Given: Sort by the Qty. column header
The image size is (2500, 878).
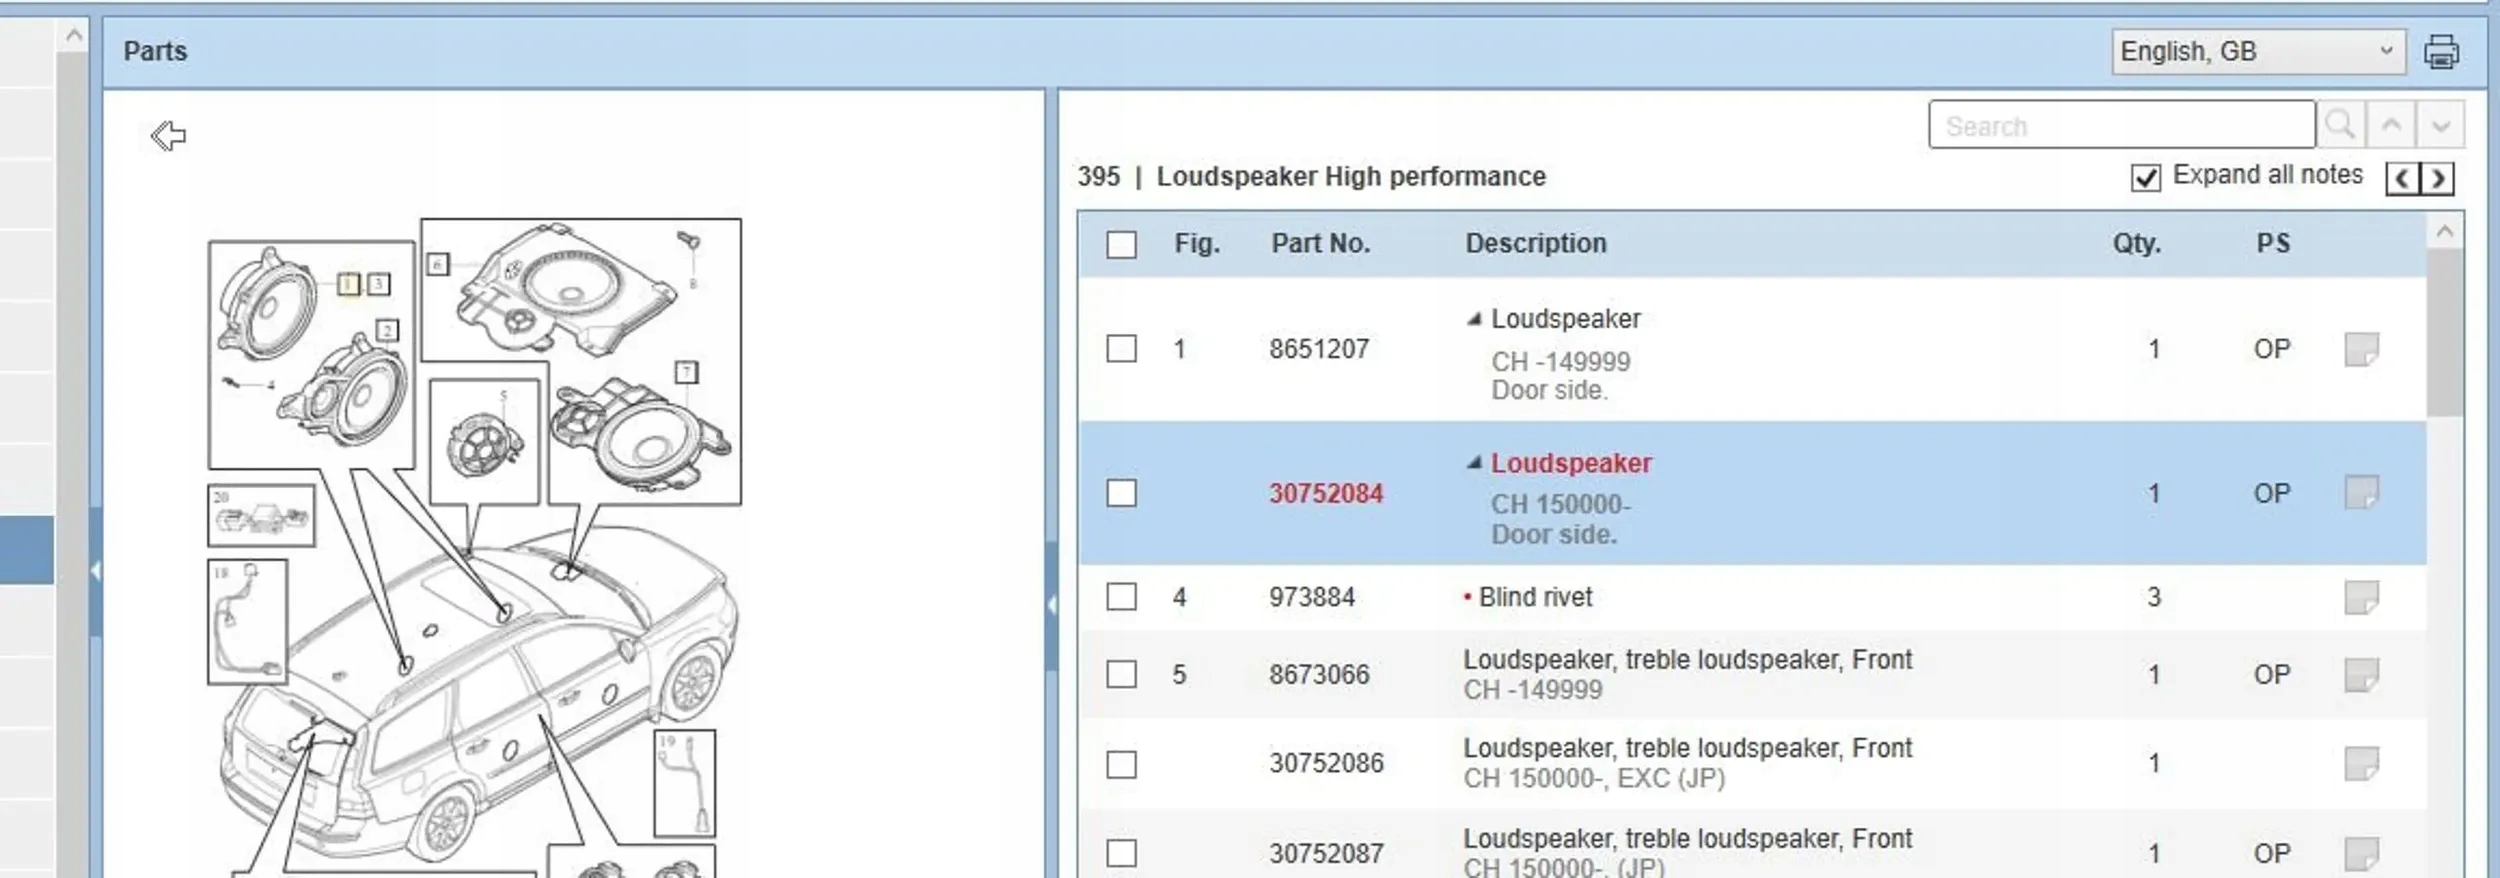Looking at the screenshot, I should coord(2137,243).
